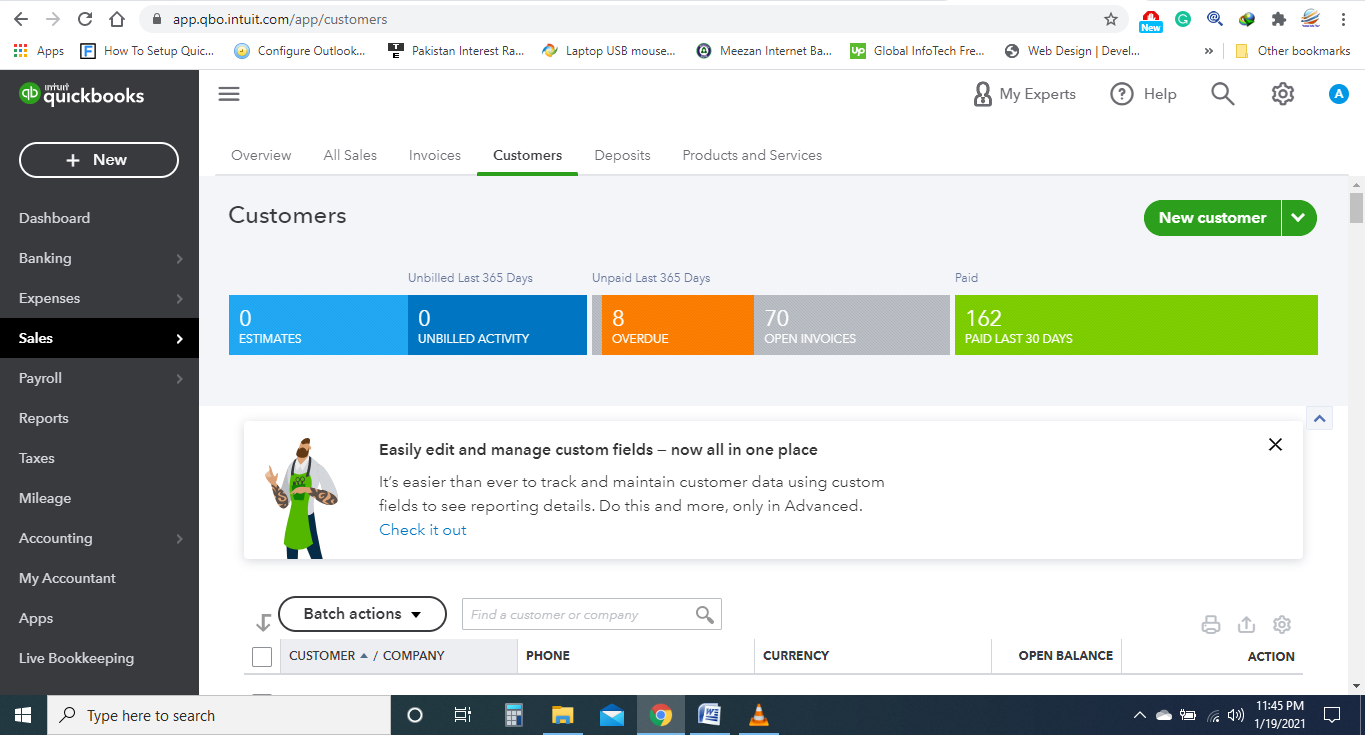The image size is (1365, 735).
Task: Switch to the Deposits tab
Action: pos(622,155)
